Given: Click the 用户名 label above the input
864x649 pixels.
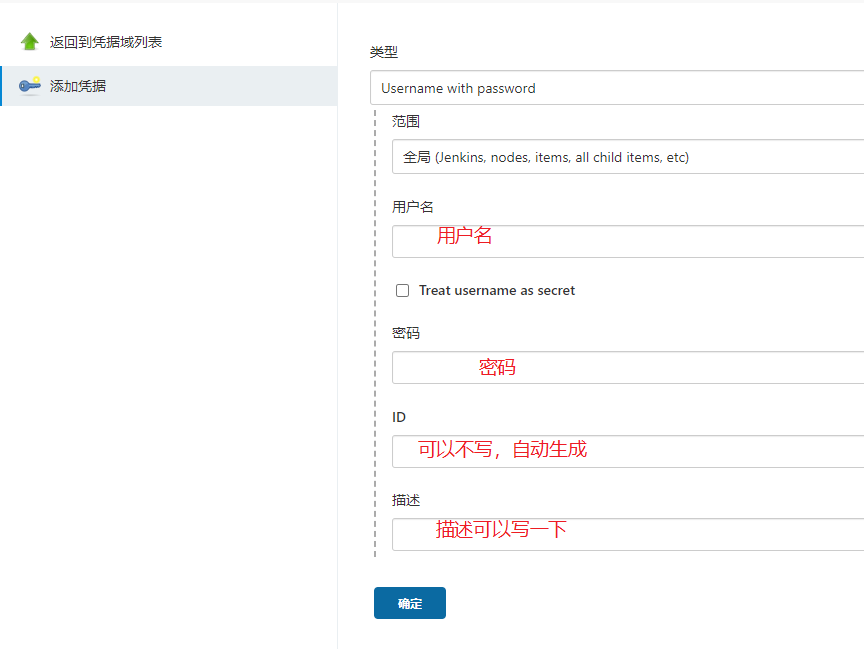Looking at the screenshot, I should coord(413,207).
